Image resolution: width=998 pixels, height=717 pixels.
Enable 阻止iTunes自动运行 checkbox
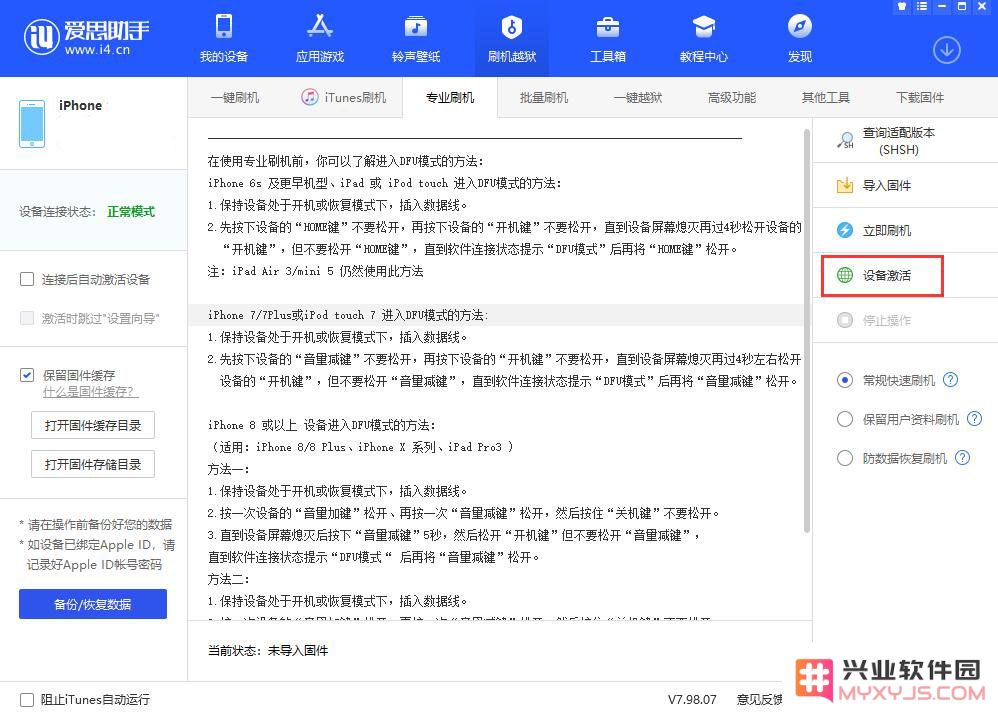click(x=27, y=700)
